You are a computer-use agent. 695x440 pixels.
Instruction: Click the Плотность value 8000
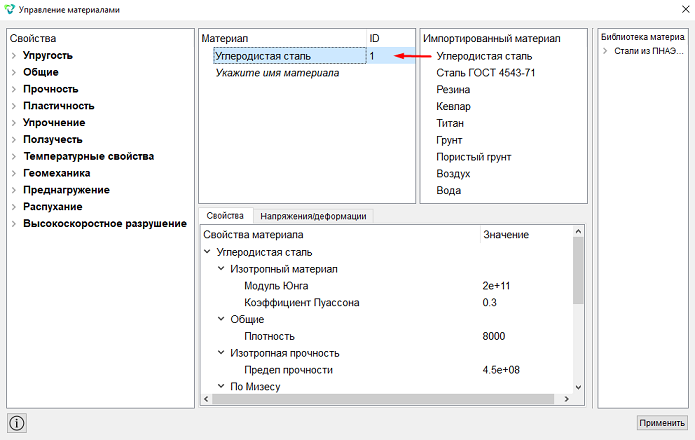[x=493, y=336]
